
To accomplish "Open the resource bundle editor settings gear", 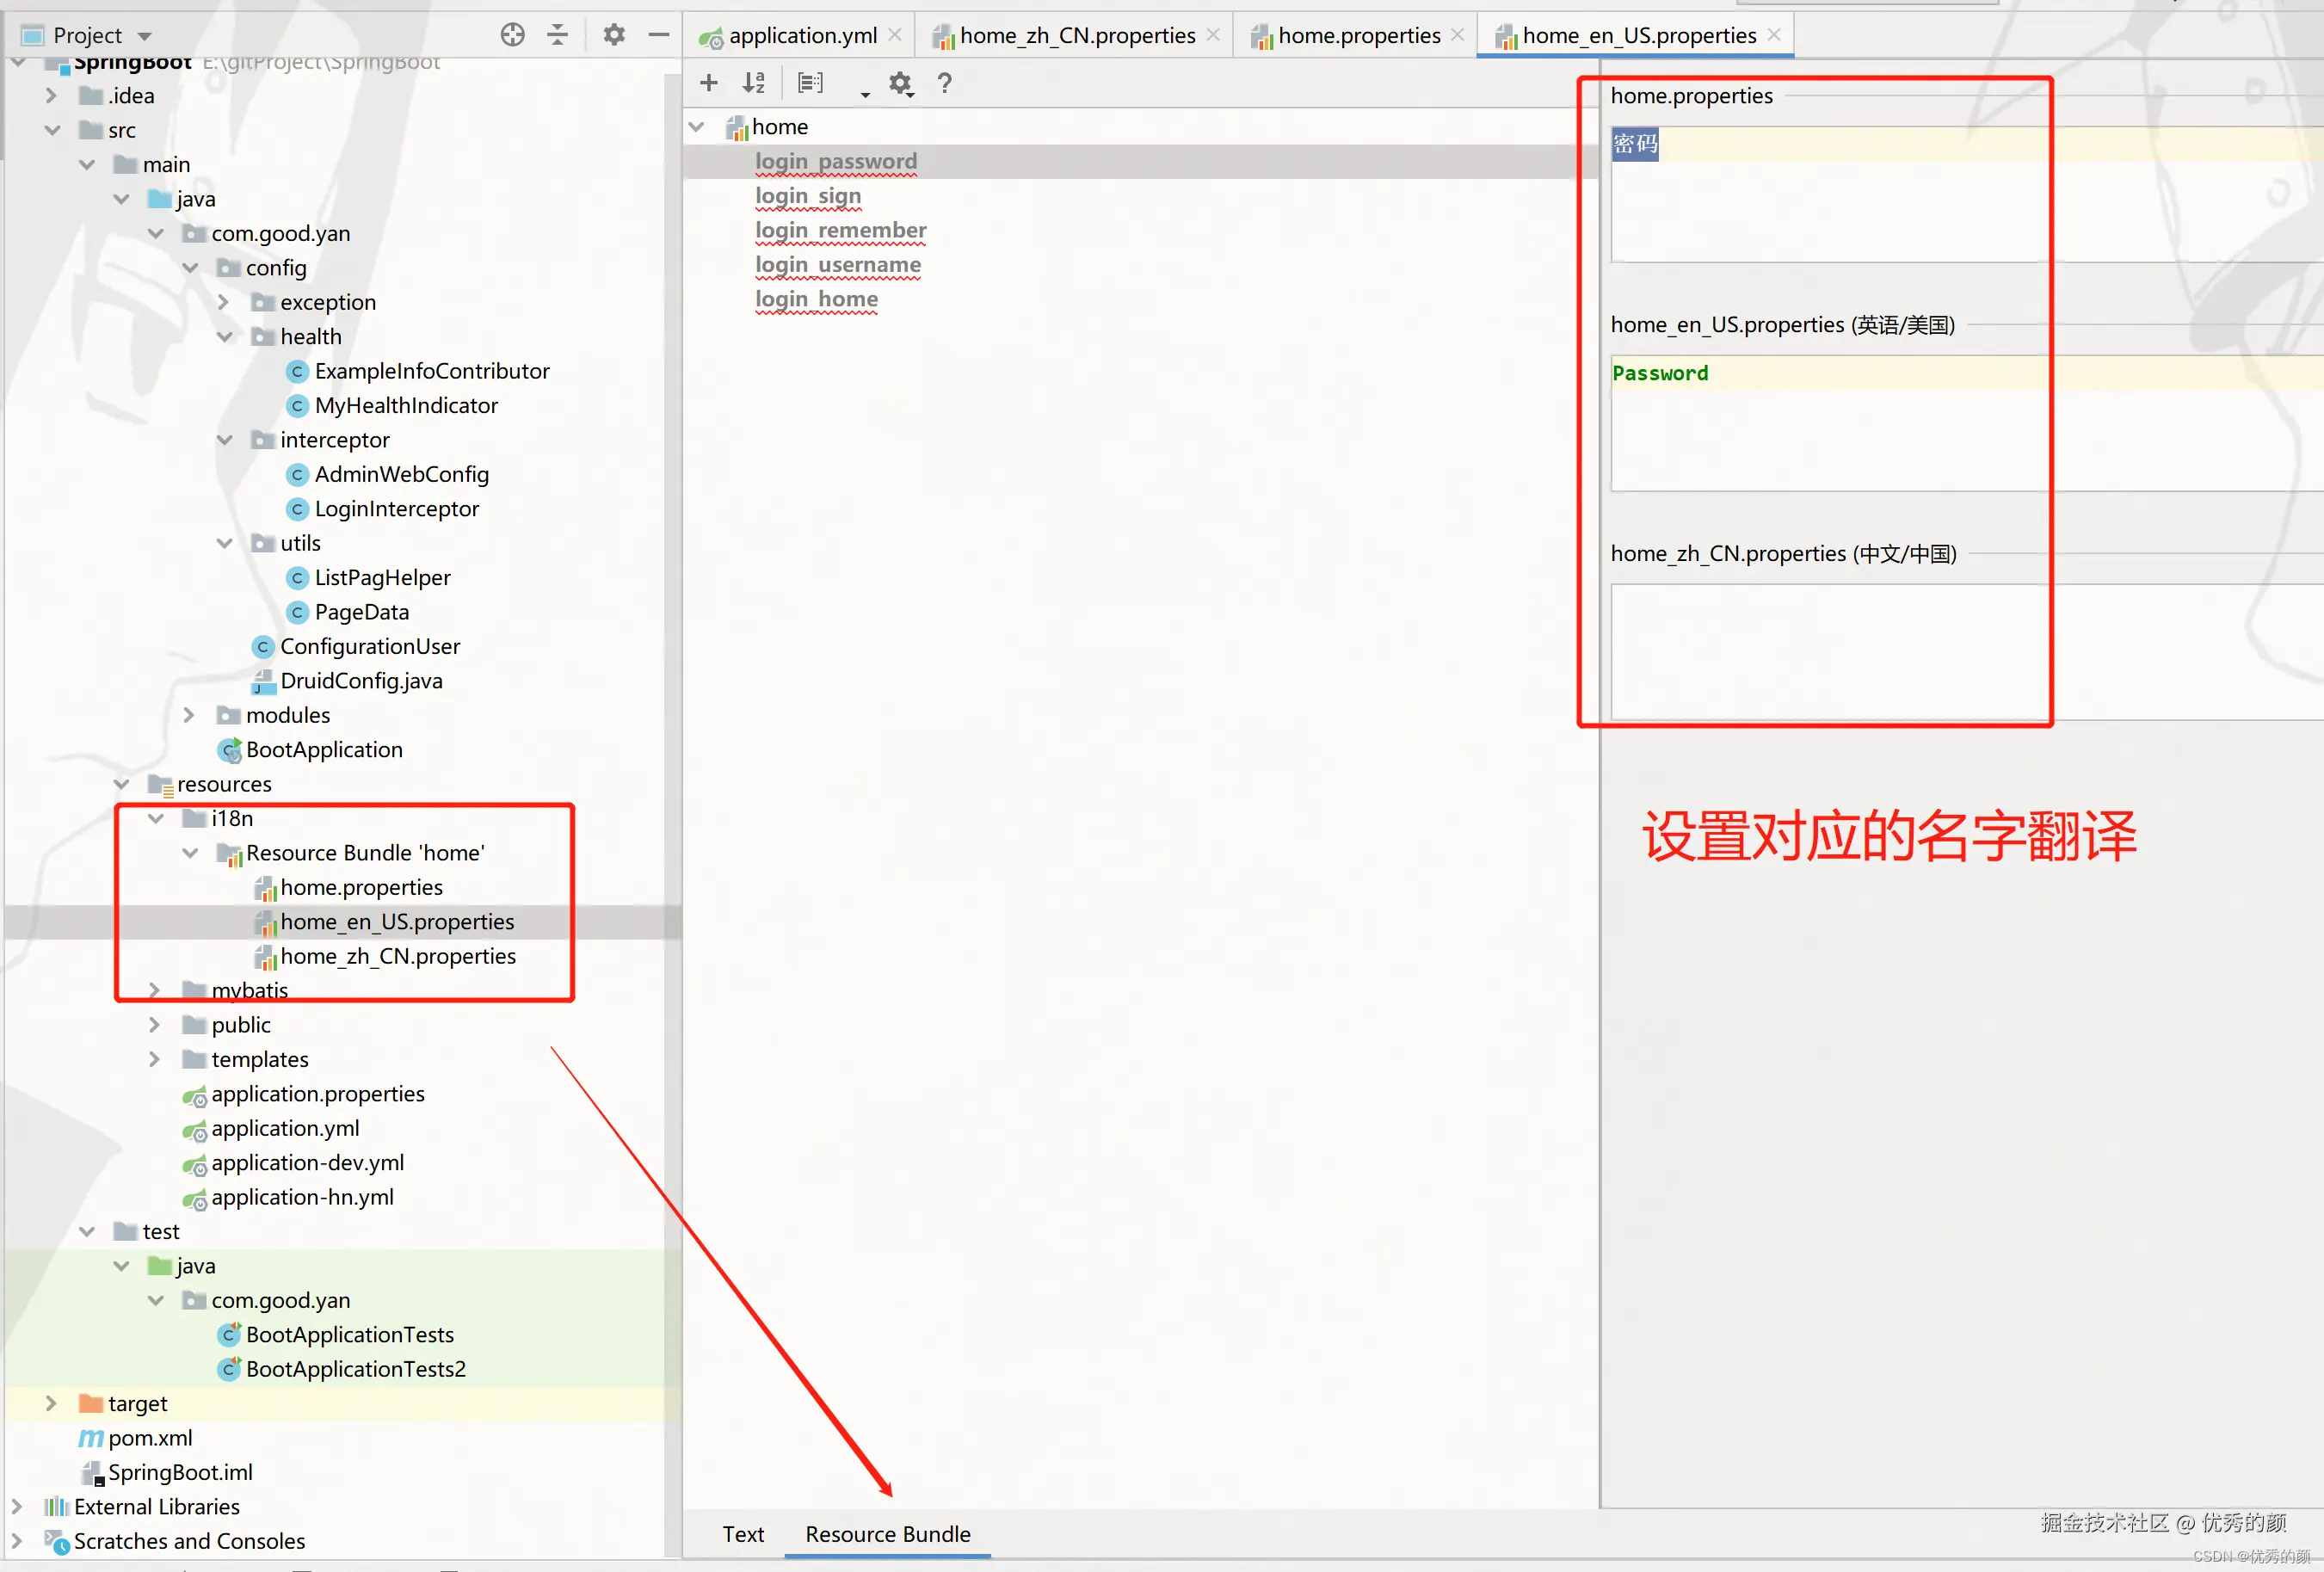I will tap(900, 83).
